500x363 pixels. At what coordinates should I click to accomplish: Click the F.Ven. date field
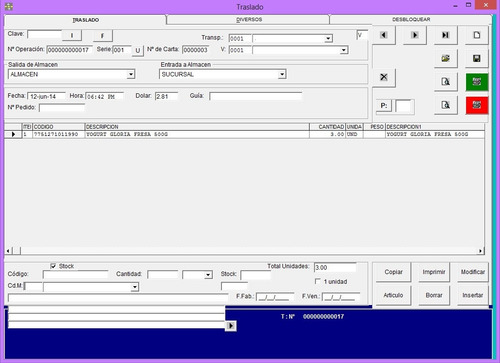point(341,297)
